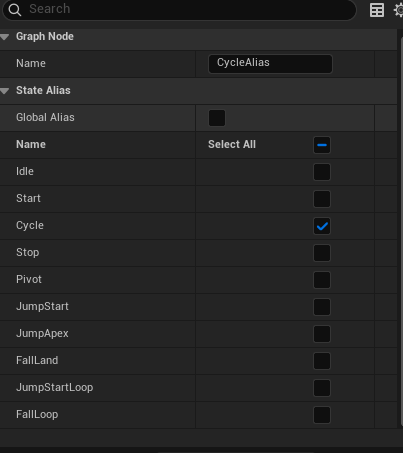Image resolution: width=403 pixels, height=453 pixels.
Task: Uncheck the Cycle state checkbox
Action: [x=322, y=226]
